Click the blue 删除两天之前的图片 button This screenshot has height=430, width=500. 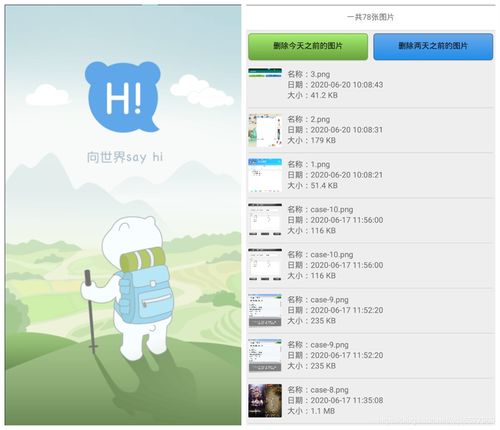(x=433, y=46)
